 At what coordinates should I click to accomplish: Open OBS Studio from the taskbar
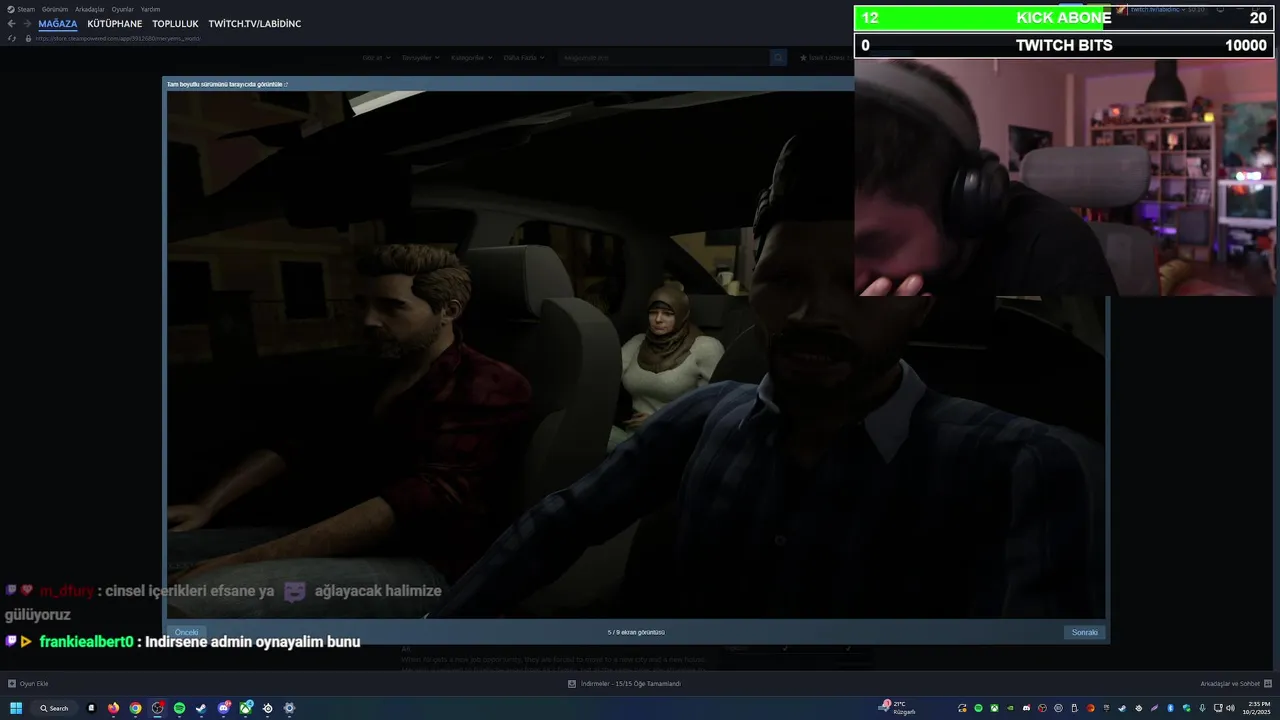tap(157, 708)
